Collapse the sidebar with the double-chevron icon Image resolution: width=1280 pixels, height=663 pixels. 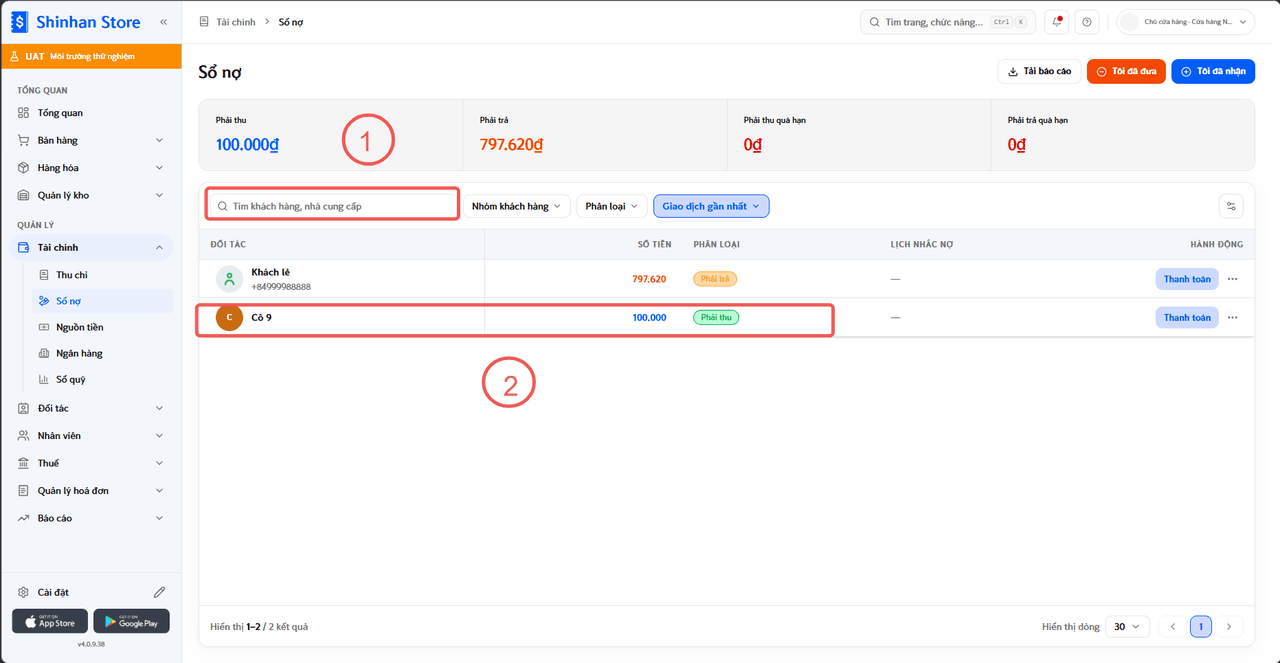point(163,22)
